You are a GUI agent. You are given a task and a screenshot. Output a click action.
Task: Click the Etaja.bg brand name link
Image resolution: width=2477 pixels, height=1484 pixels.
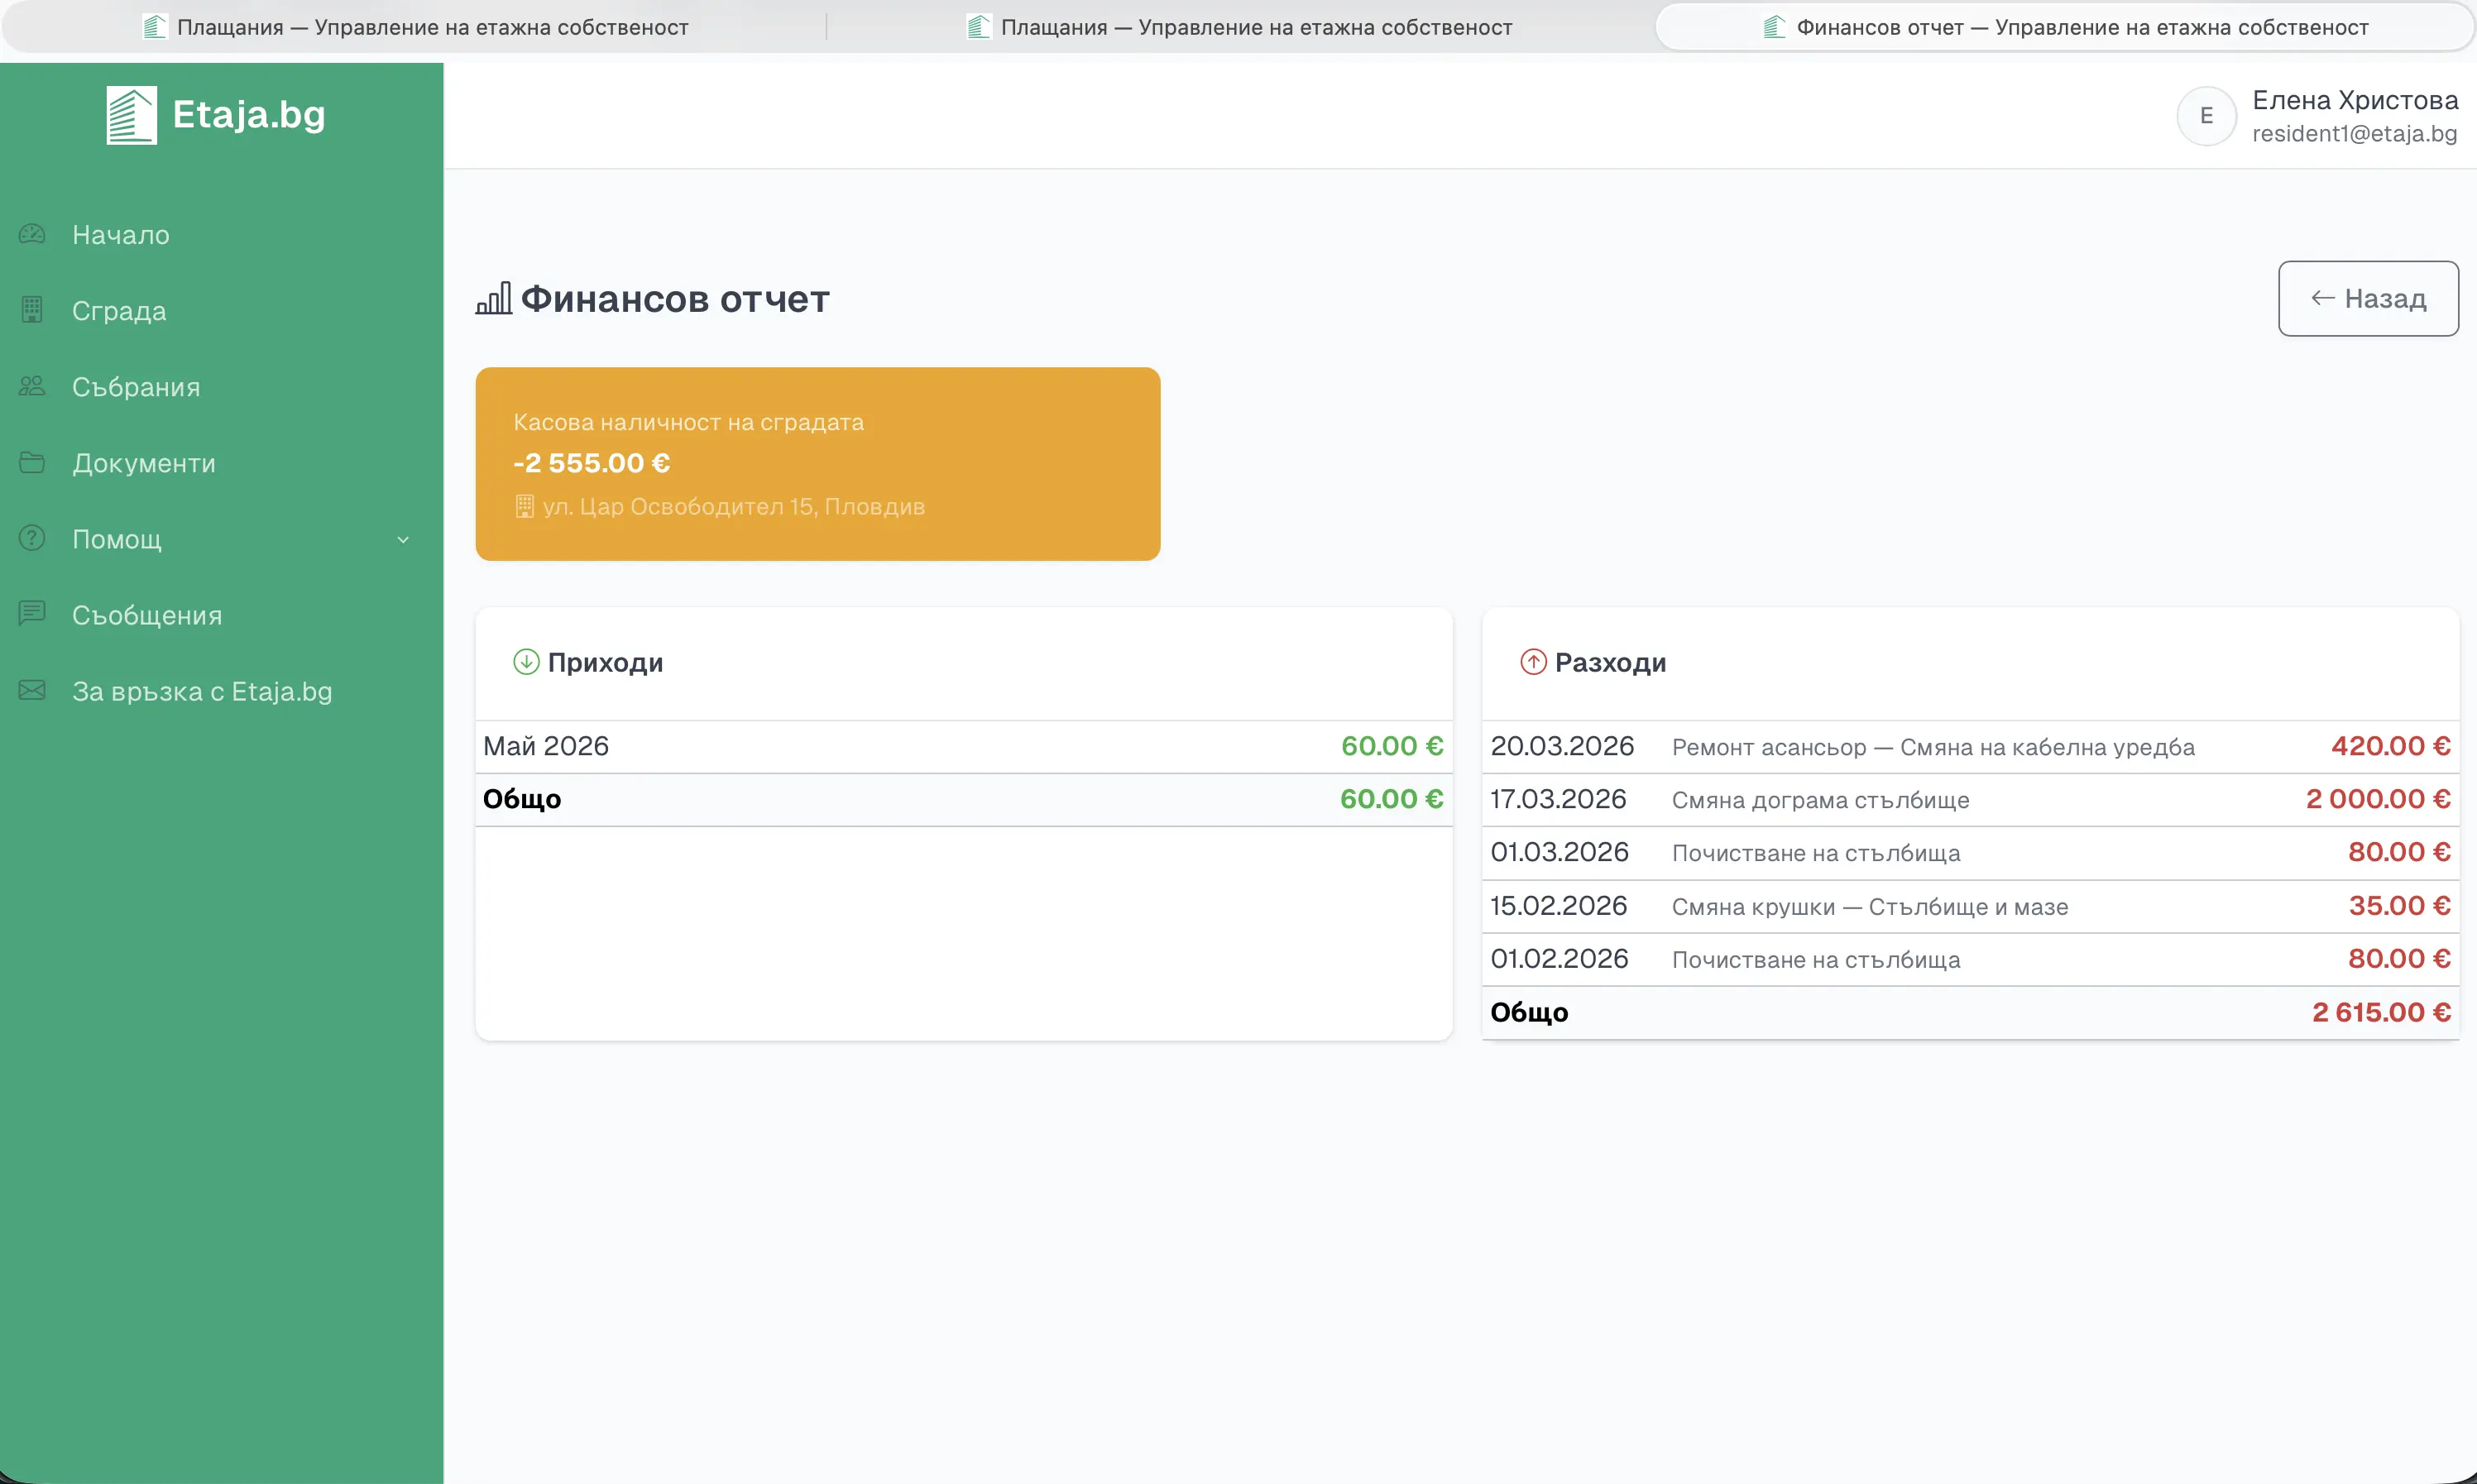tap(249, 115)
